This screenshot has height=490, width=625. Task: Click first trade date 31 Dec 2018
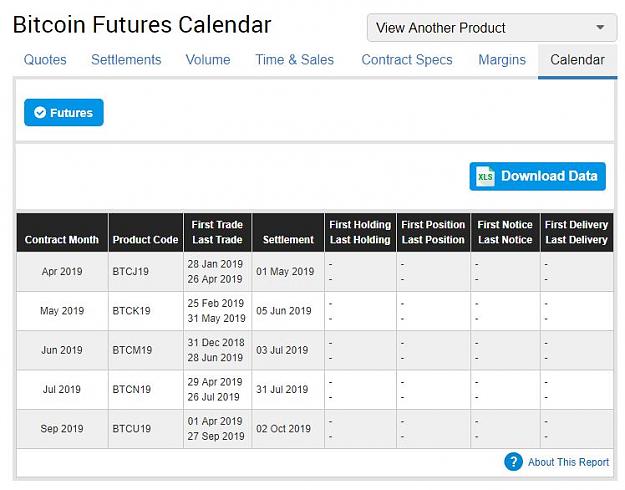(216, 342)
